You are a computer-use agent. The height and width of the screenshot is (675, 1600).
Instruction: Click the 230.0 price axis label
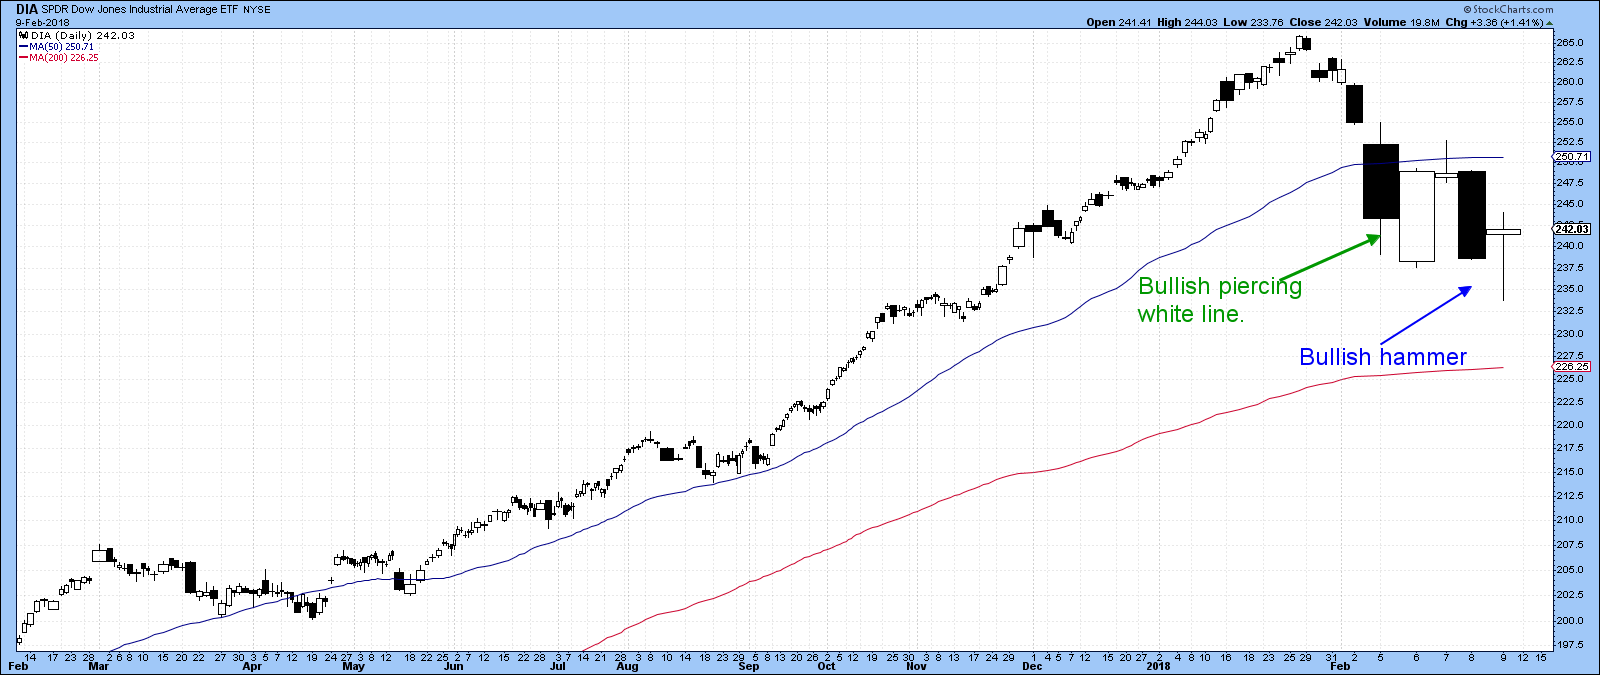1569,334
